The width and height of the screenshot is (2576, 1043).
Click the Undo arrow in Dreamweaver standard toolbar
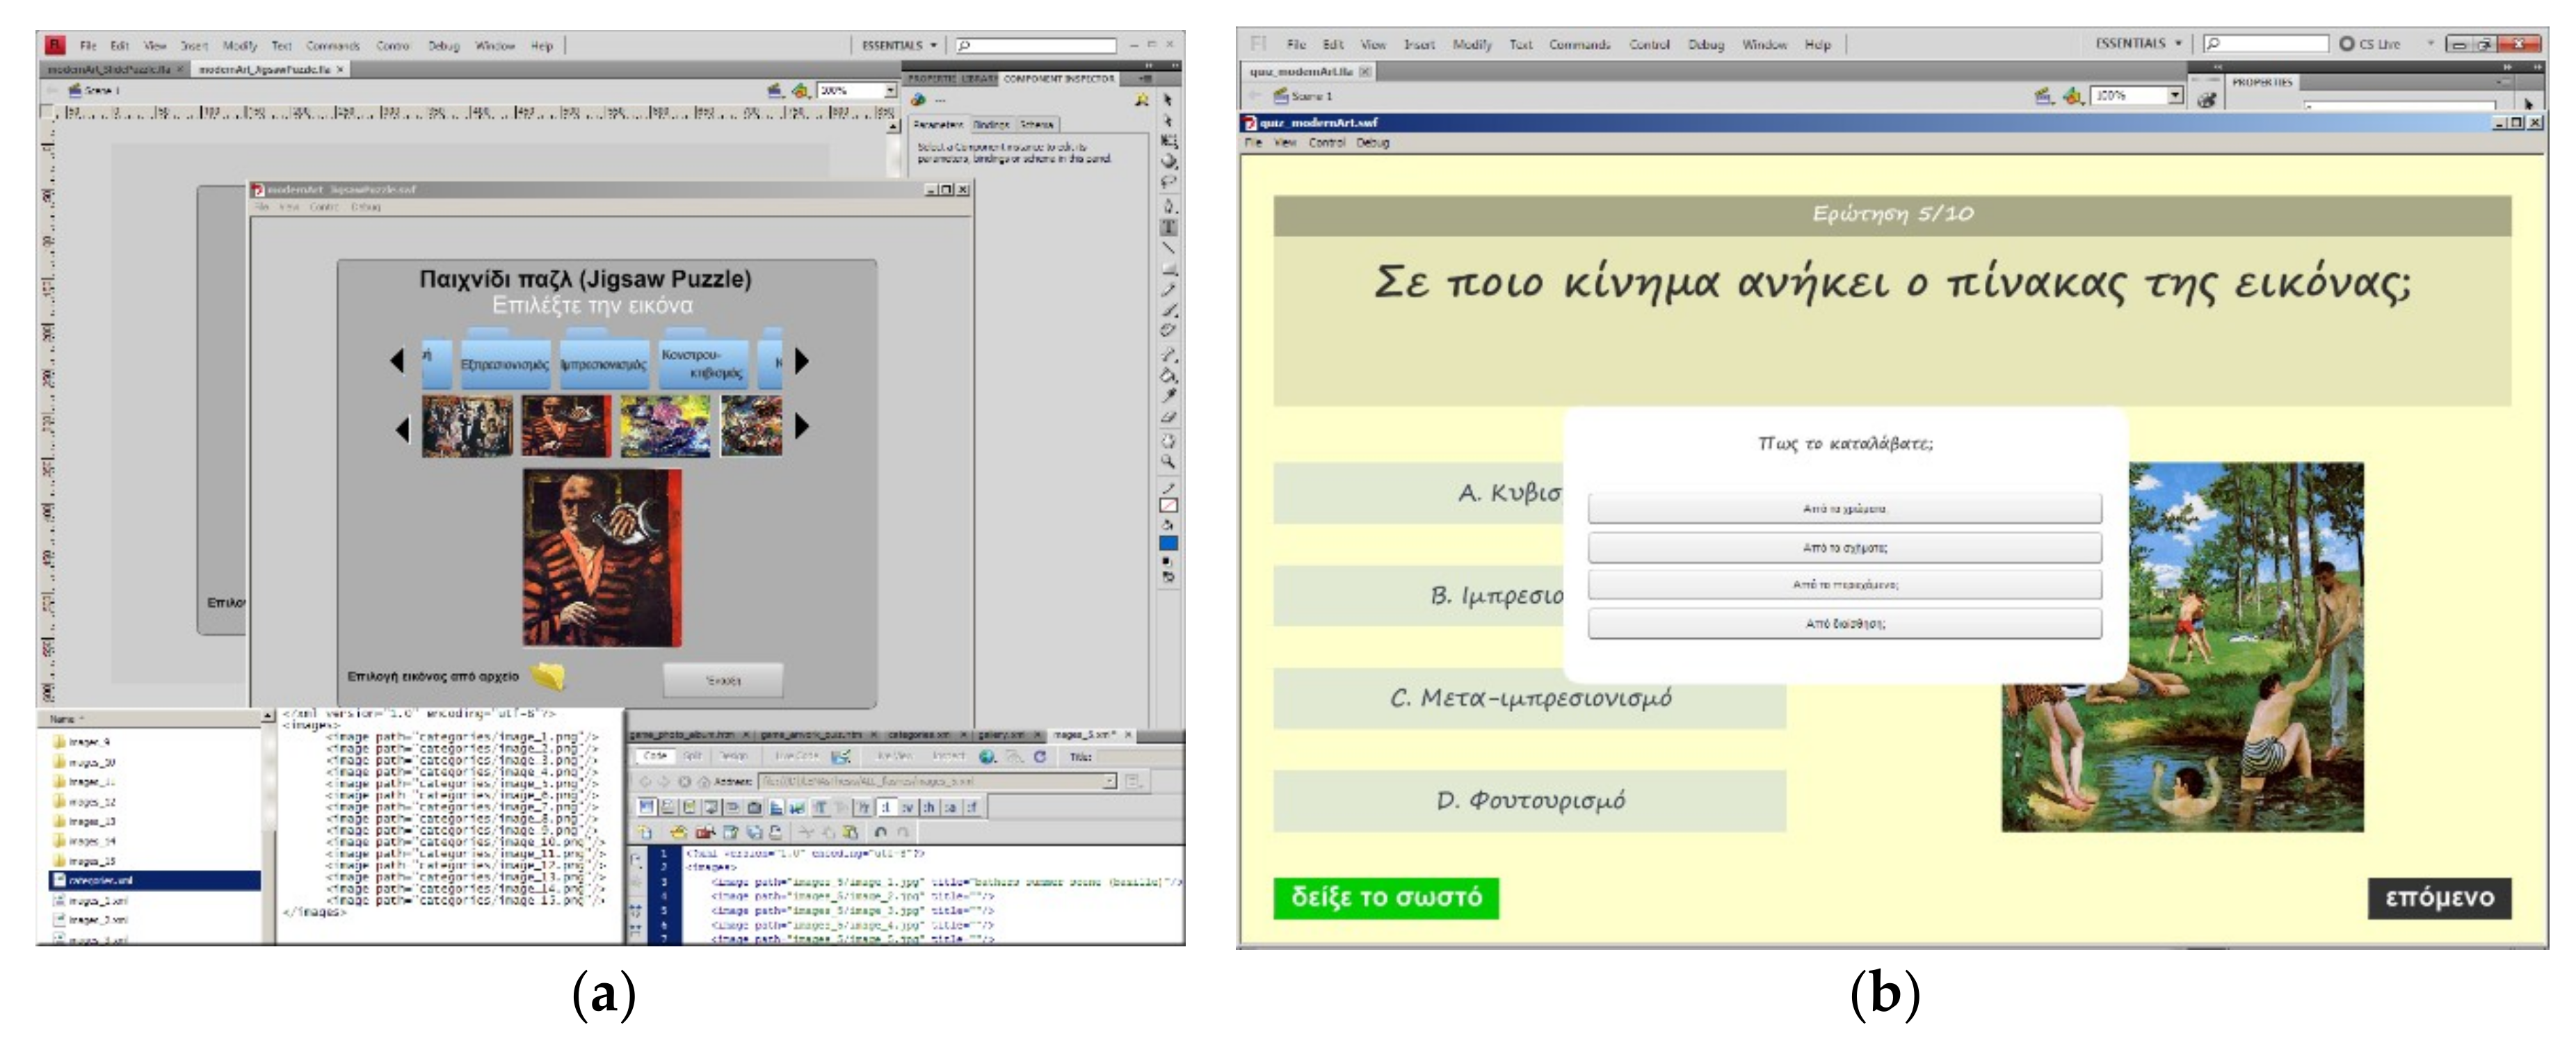tap(880, 832)
